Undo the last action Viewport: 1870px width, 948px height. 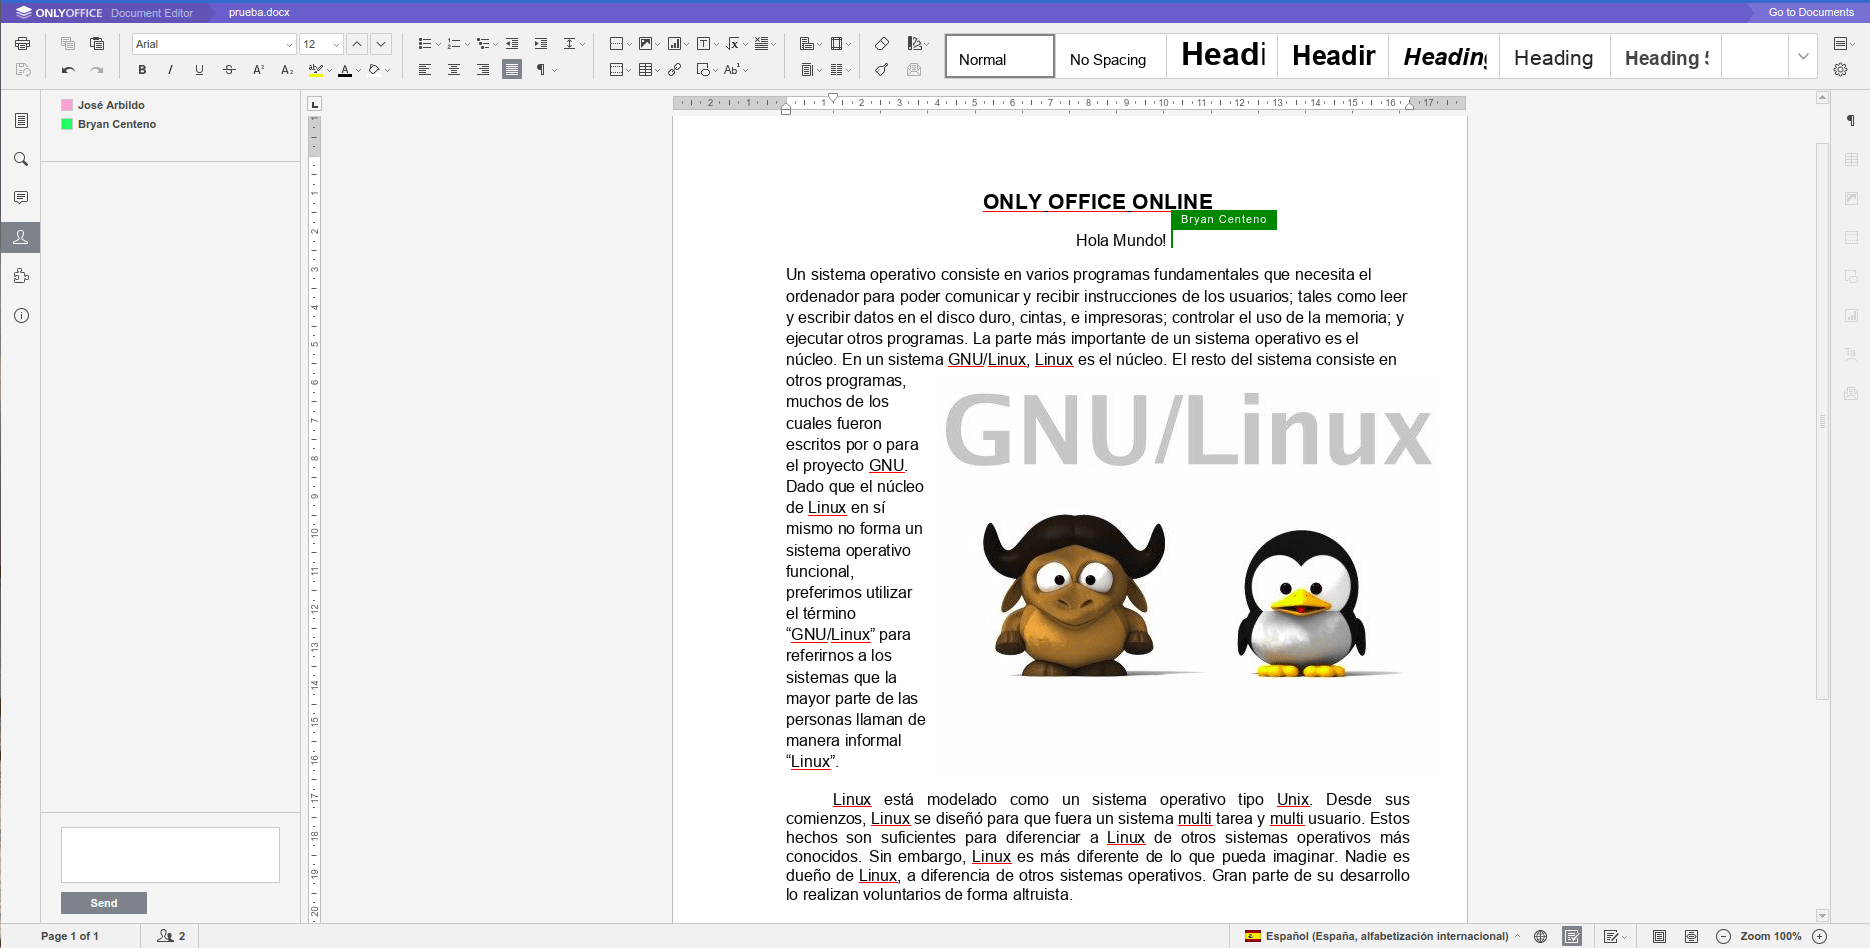pos(68,70)
